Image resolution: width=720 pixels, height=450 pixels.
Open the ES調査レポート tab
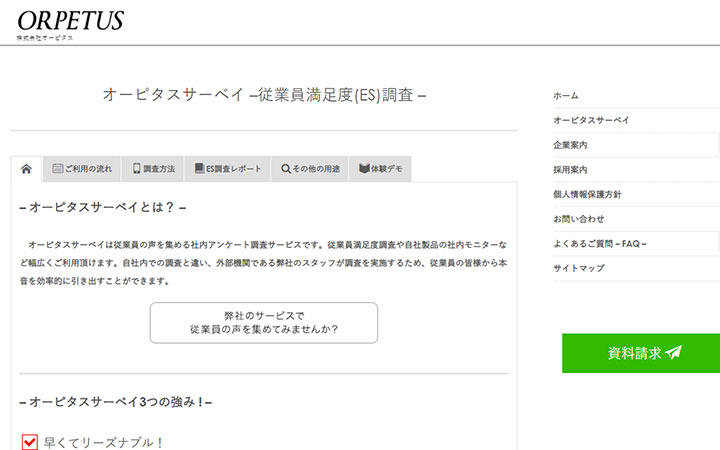[x=228, y=169]
